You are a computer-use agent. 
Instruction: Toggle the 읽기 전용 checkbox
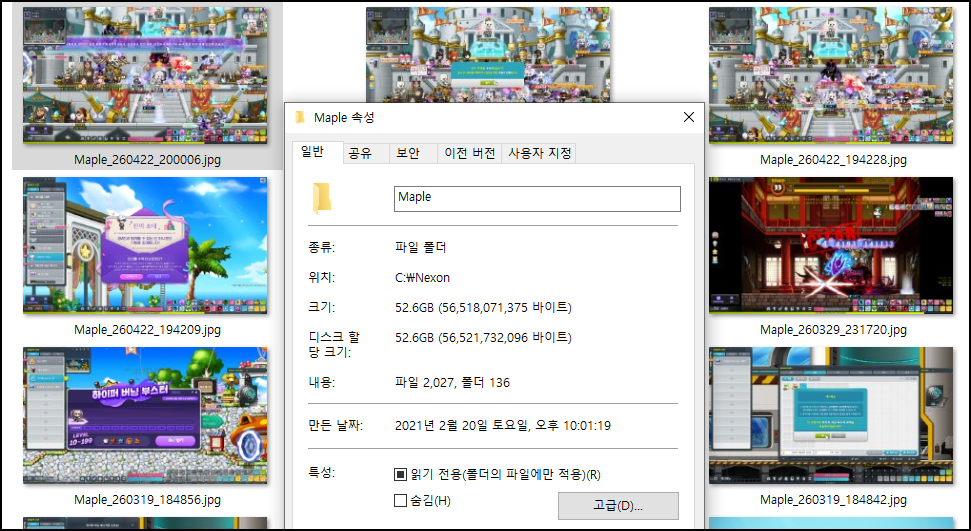point(401,475)
